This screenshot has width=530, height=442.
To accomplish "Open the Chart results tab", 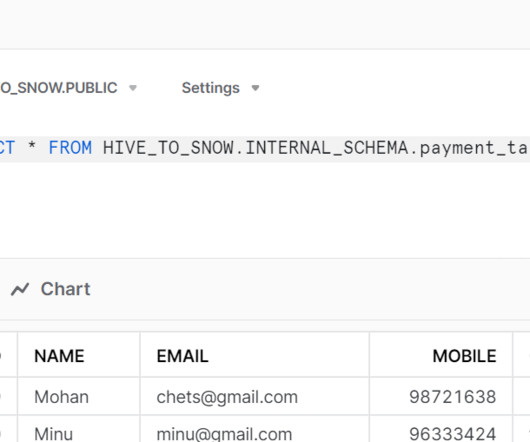I will pyautogui.click(x=51, y=289).
